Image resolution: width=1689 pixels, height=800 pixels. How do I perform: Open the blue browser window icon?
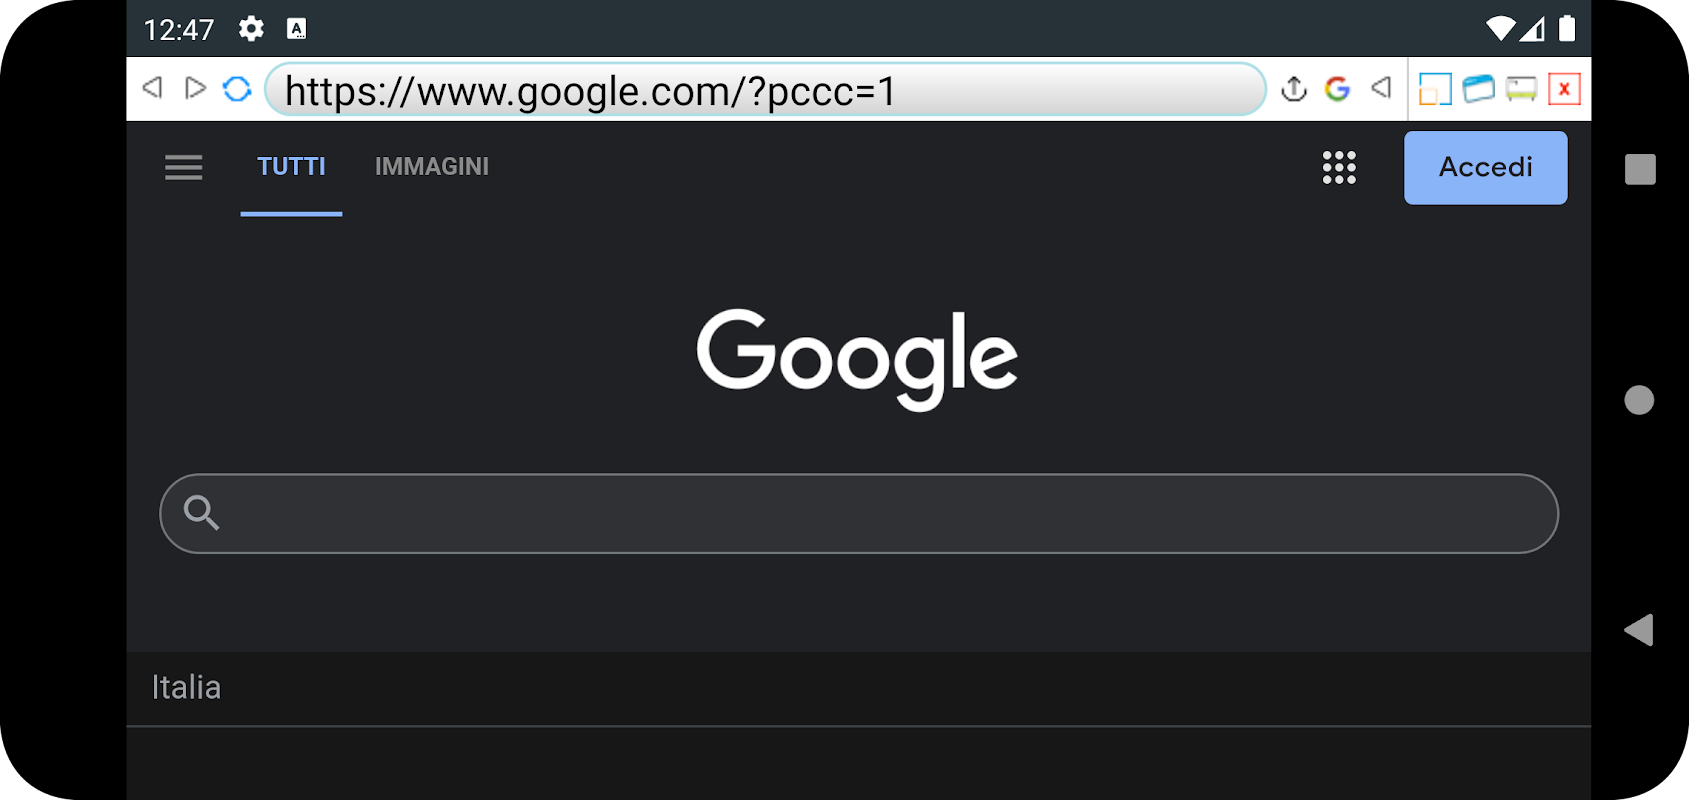coord(1479,89)
